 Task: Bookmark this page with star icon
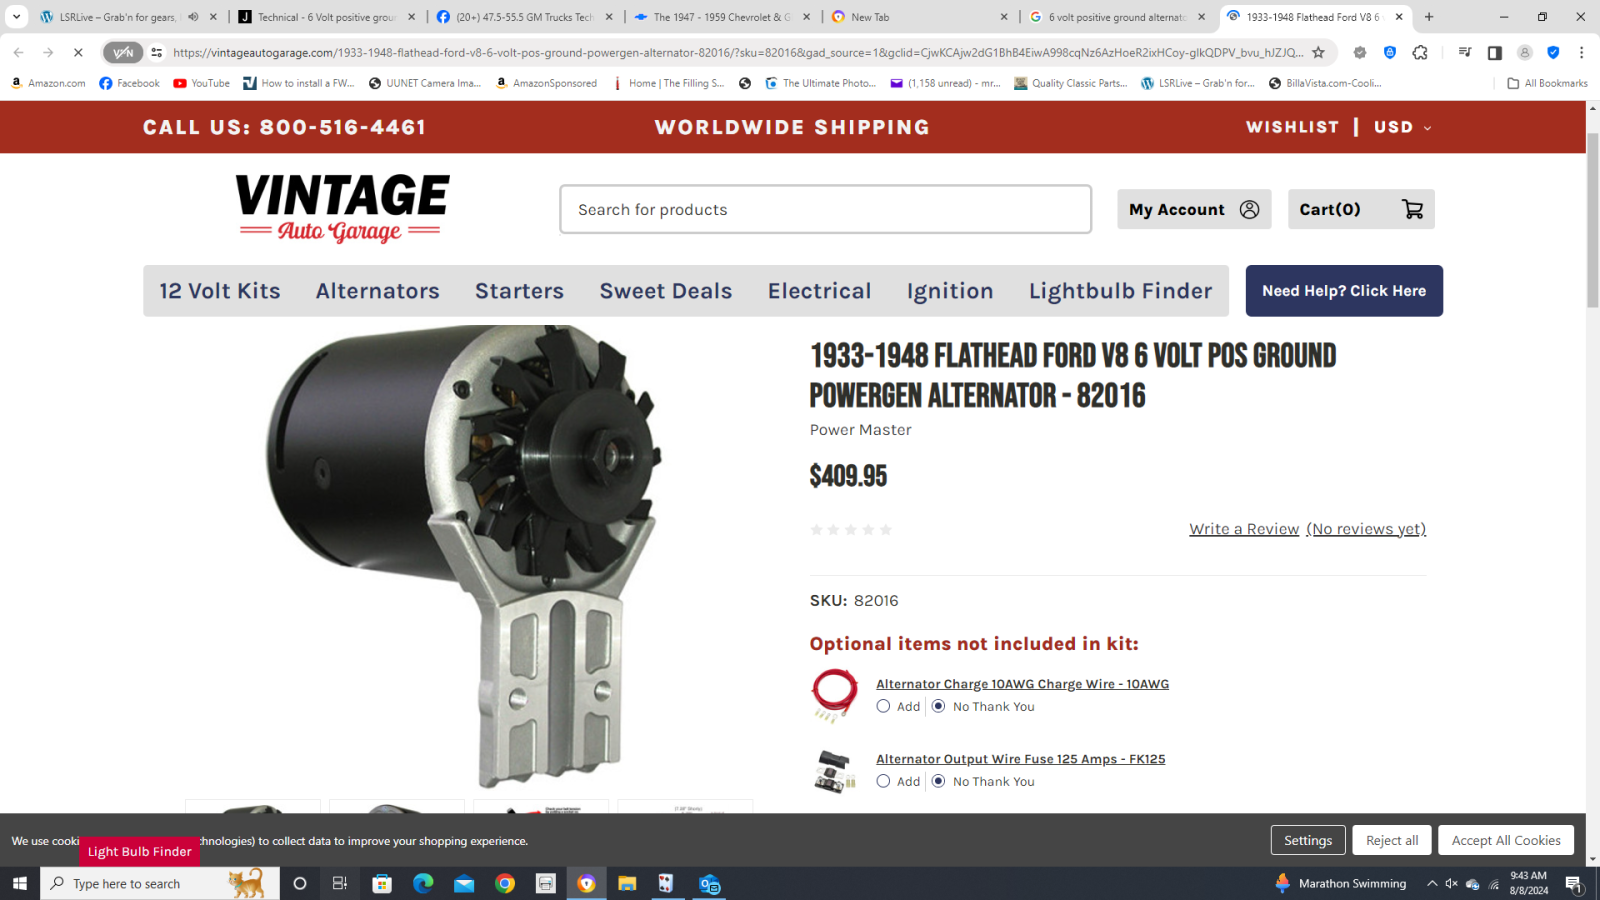click(x=1318, y=52)
